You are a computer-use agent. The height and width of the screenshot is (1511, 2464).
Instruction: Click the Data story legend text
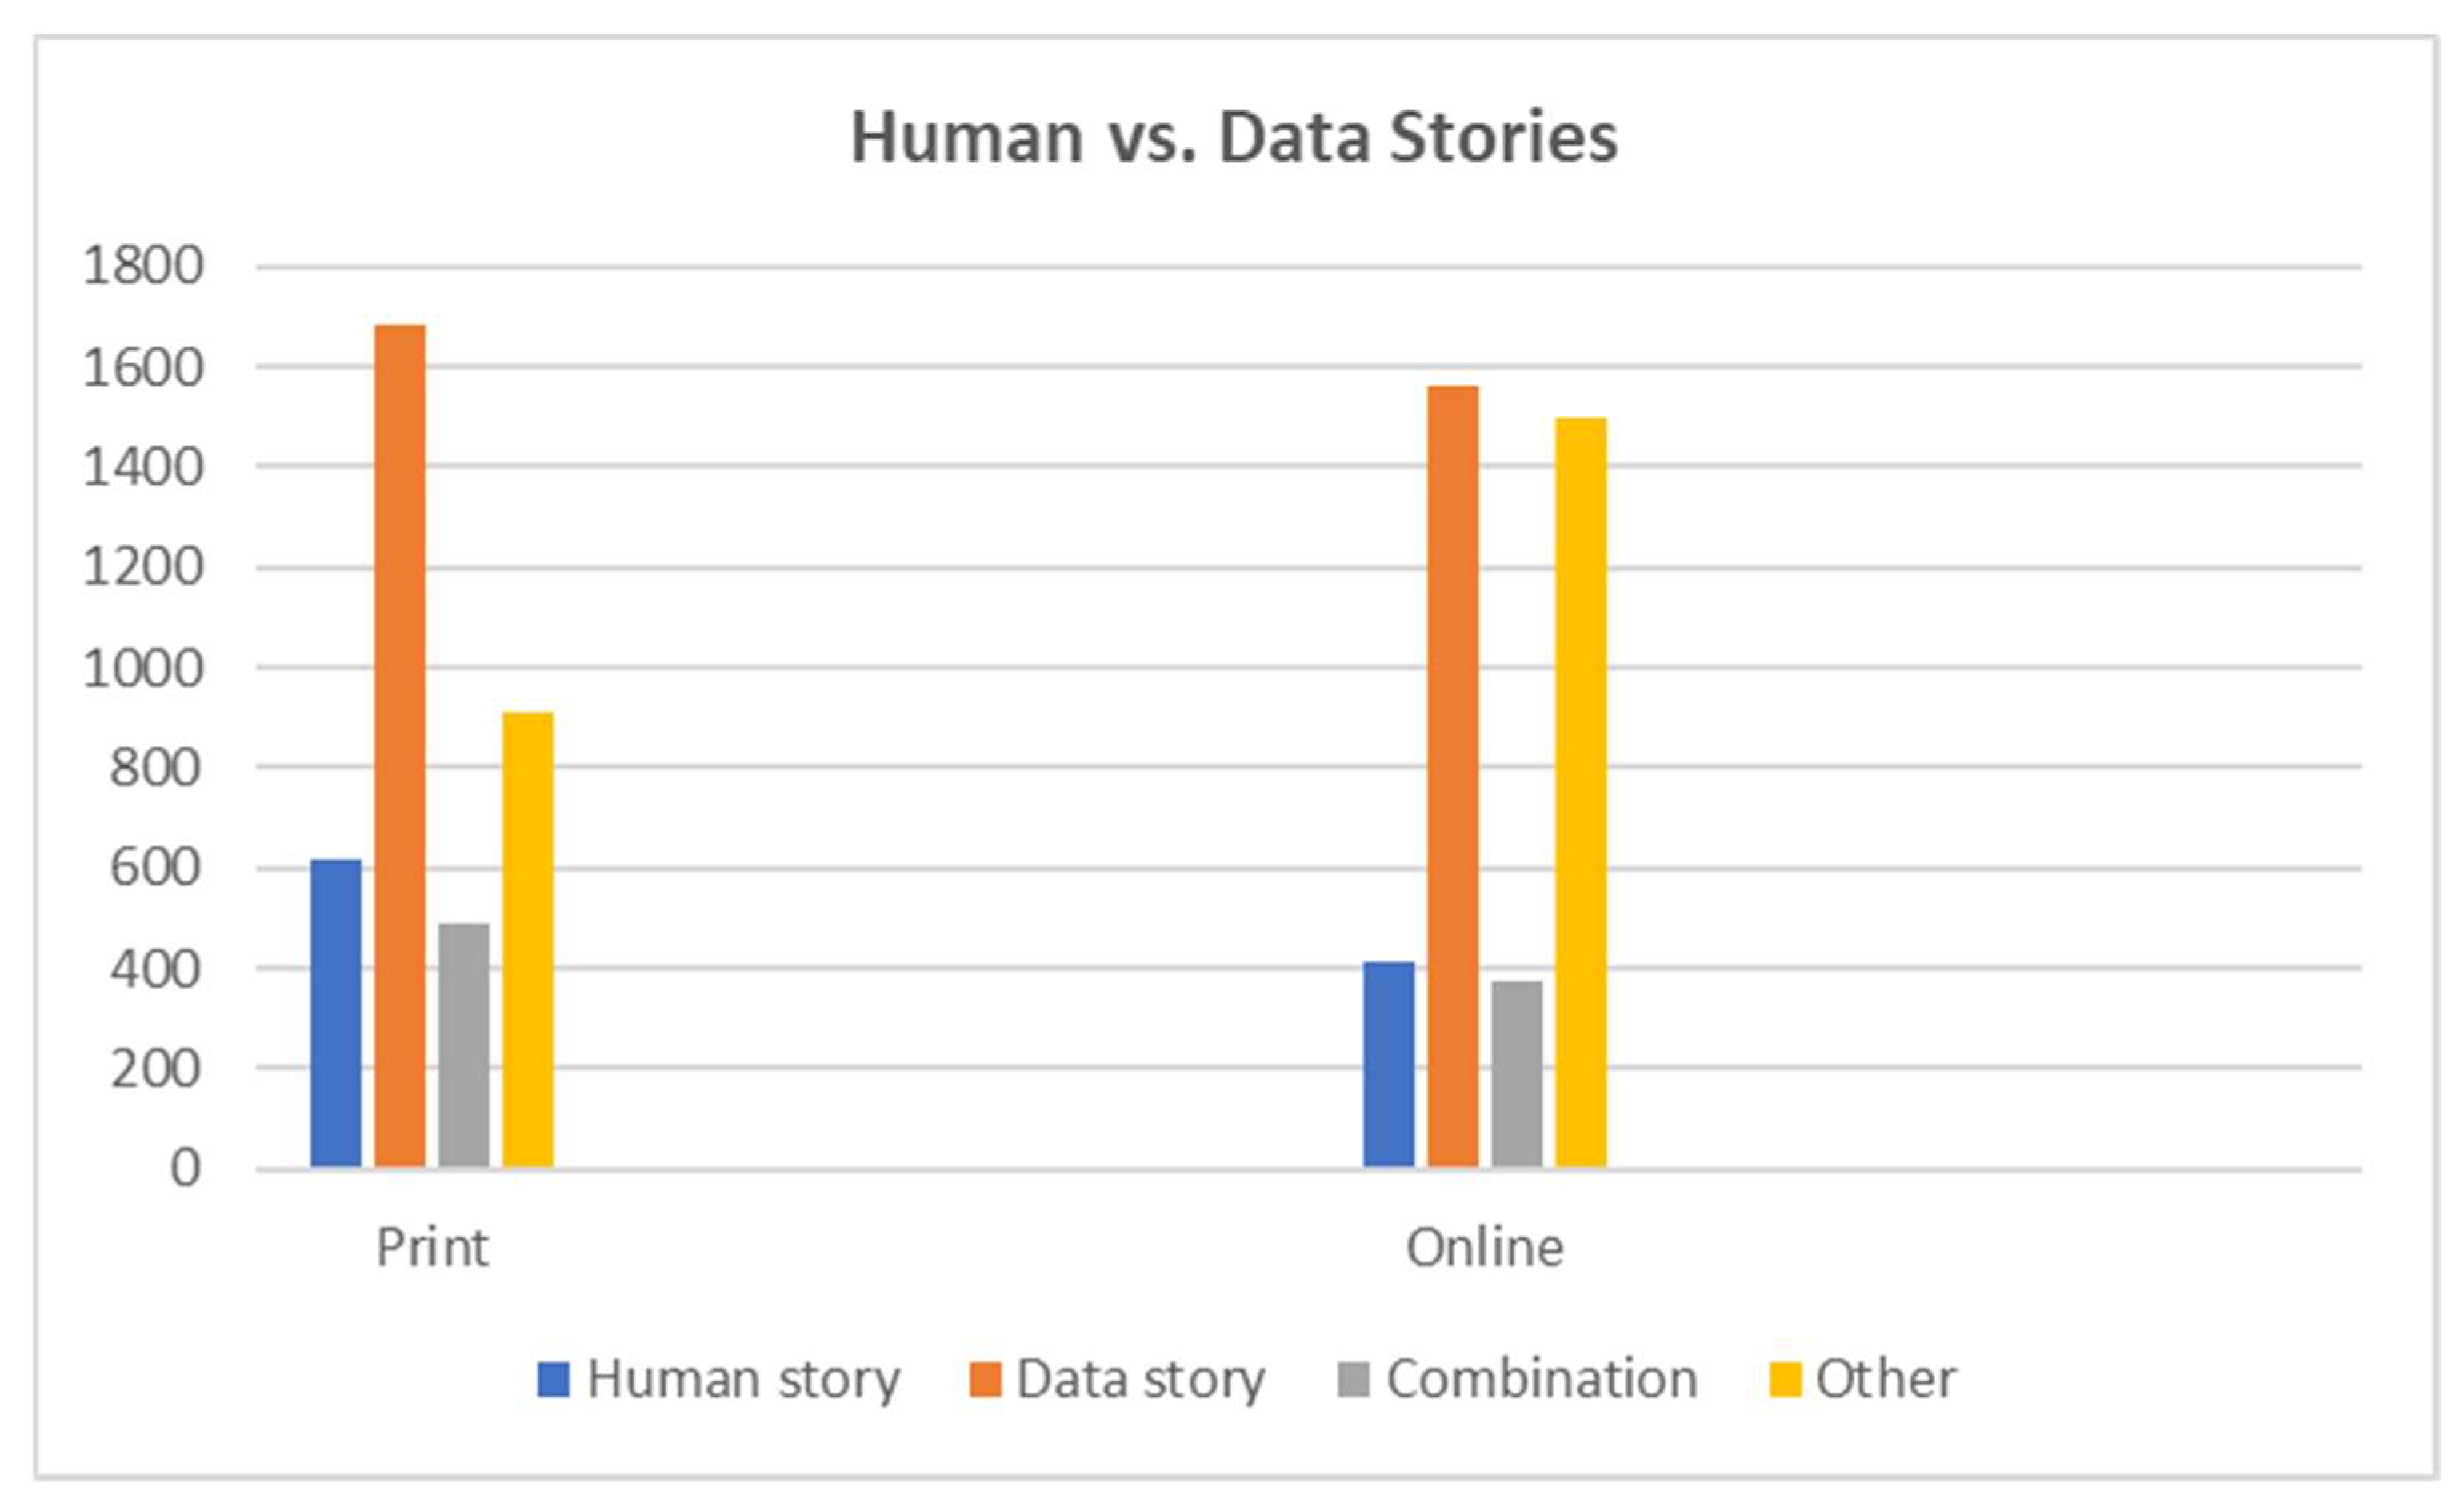[x=1141, y=1380]
